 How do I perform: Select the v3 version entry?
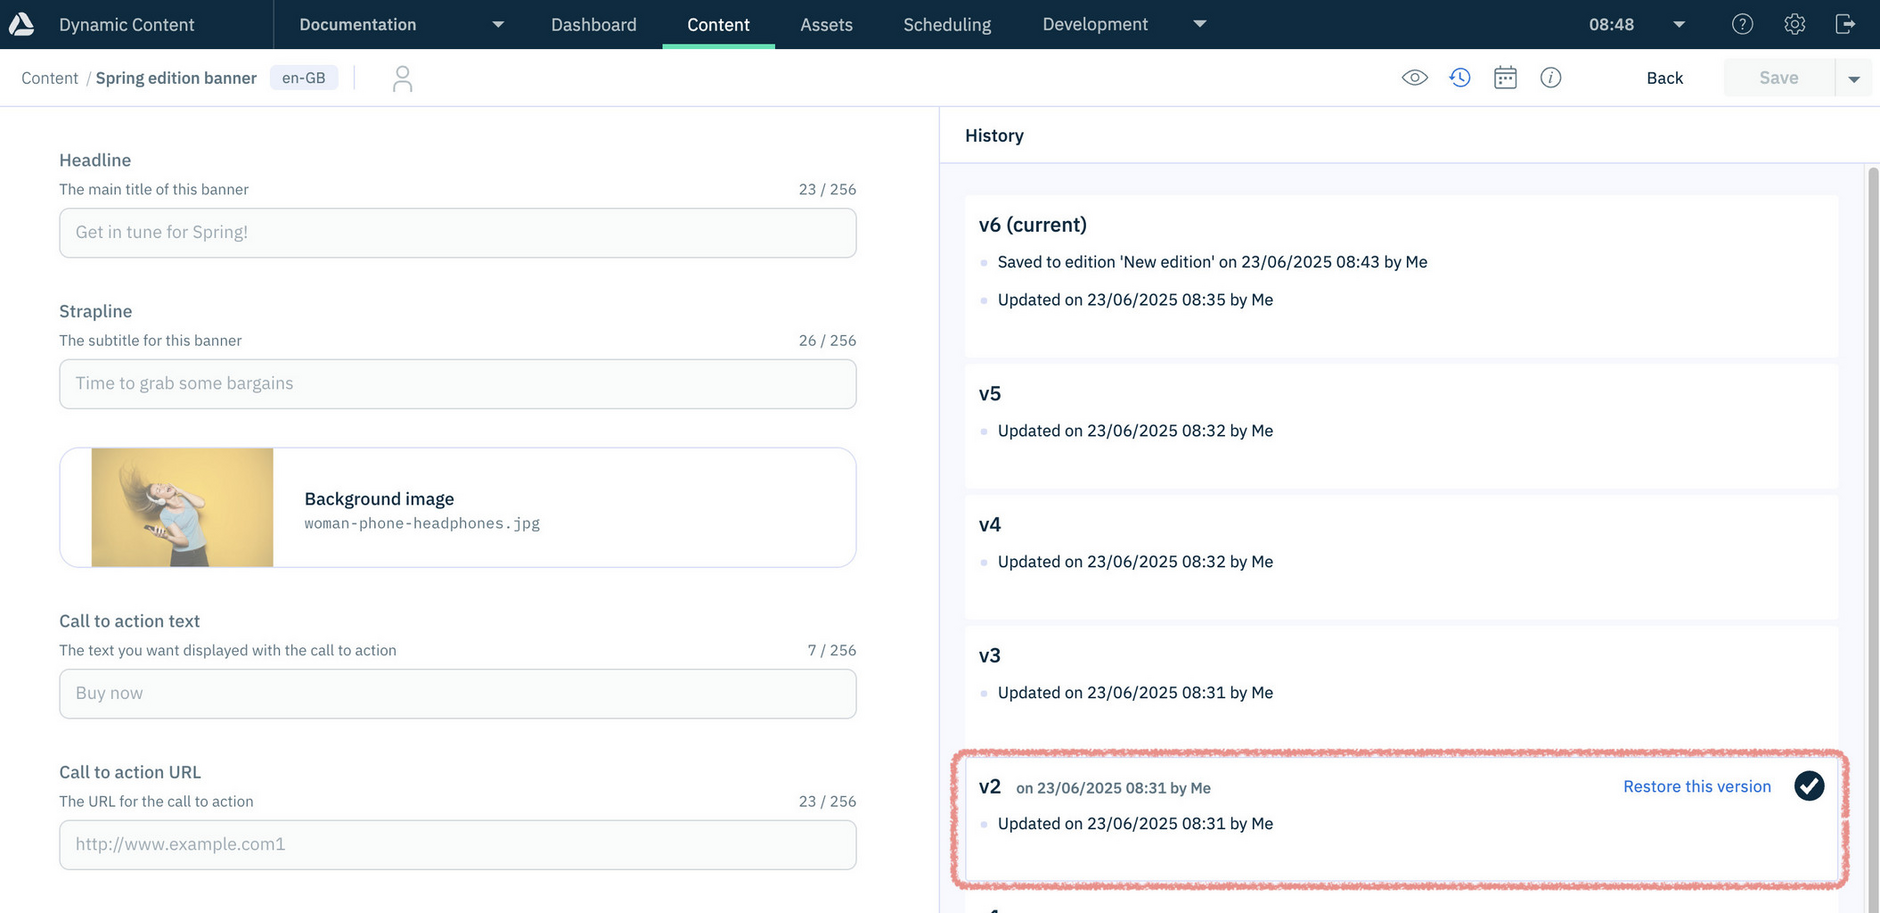(x=1401, y=688)
